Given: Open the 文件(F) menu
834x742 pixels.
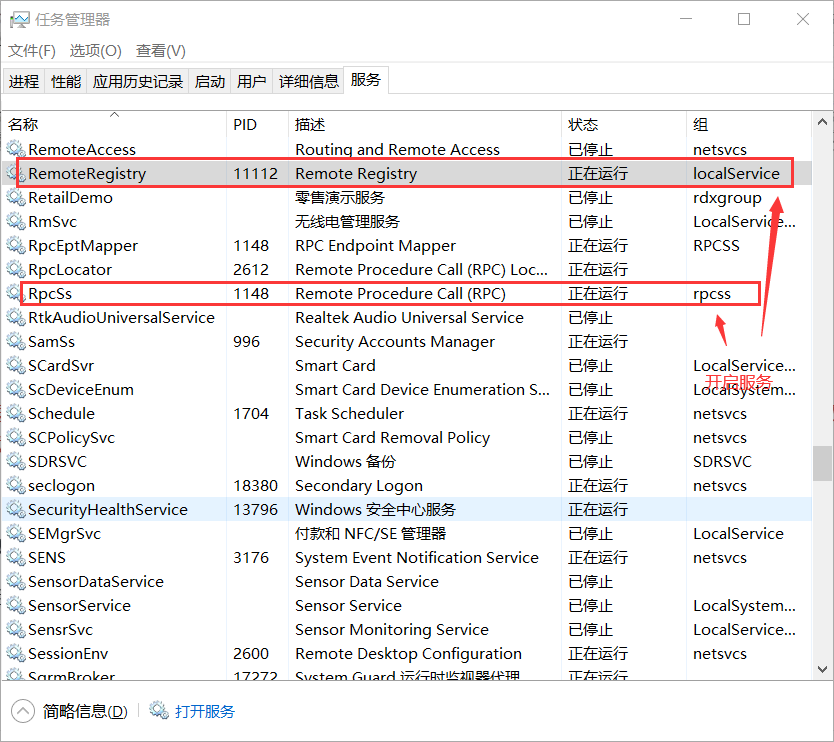Looking at the screenshot, I should pos(32,51).
